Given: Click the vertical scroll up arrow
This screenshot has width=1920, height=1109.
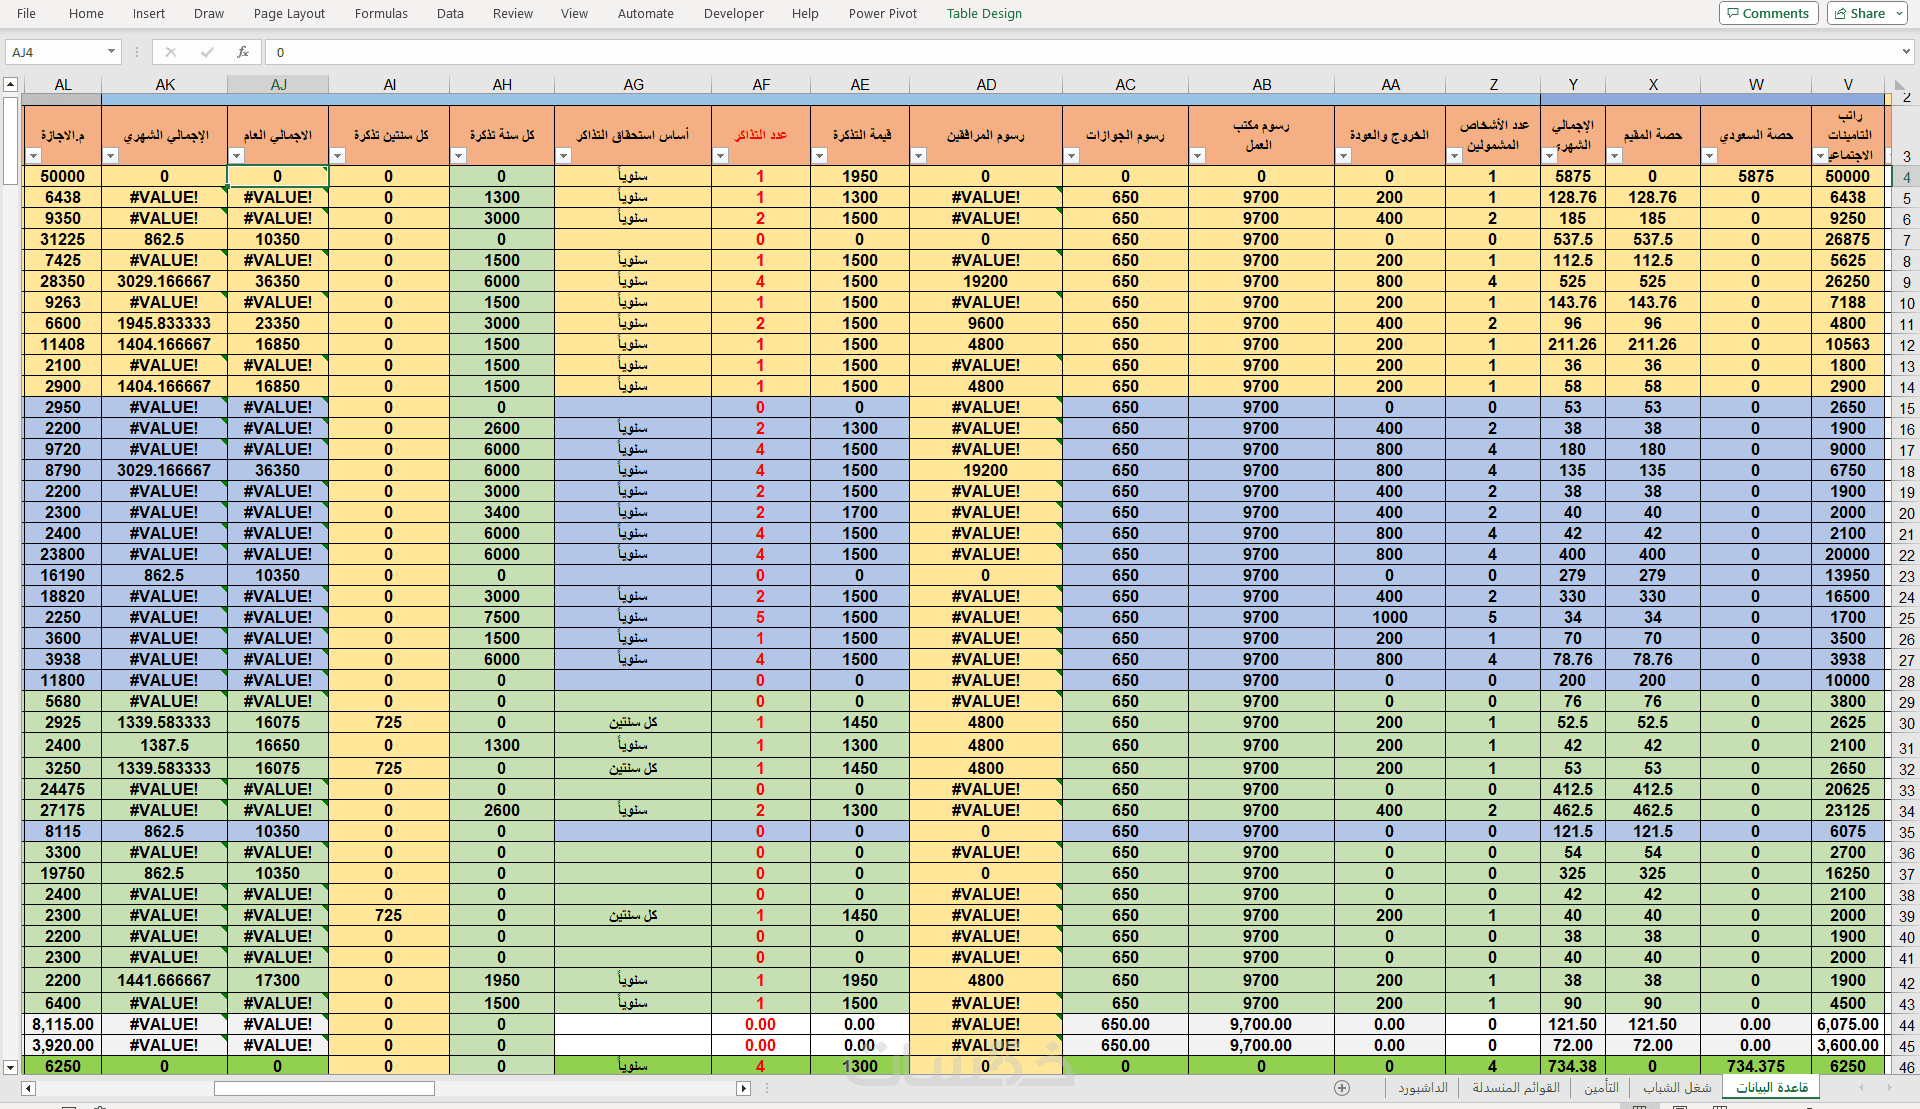Looking at the screenshot, I should [10, 85].
